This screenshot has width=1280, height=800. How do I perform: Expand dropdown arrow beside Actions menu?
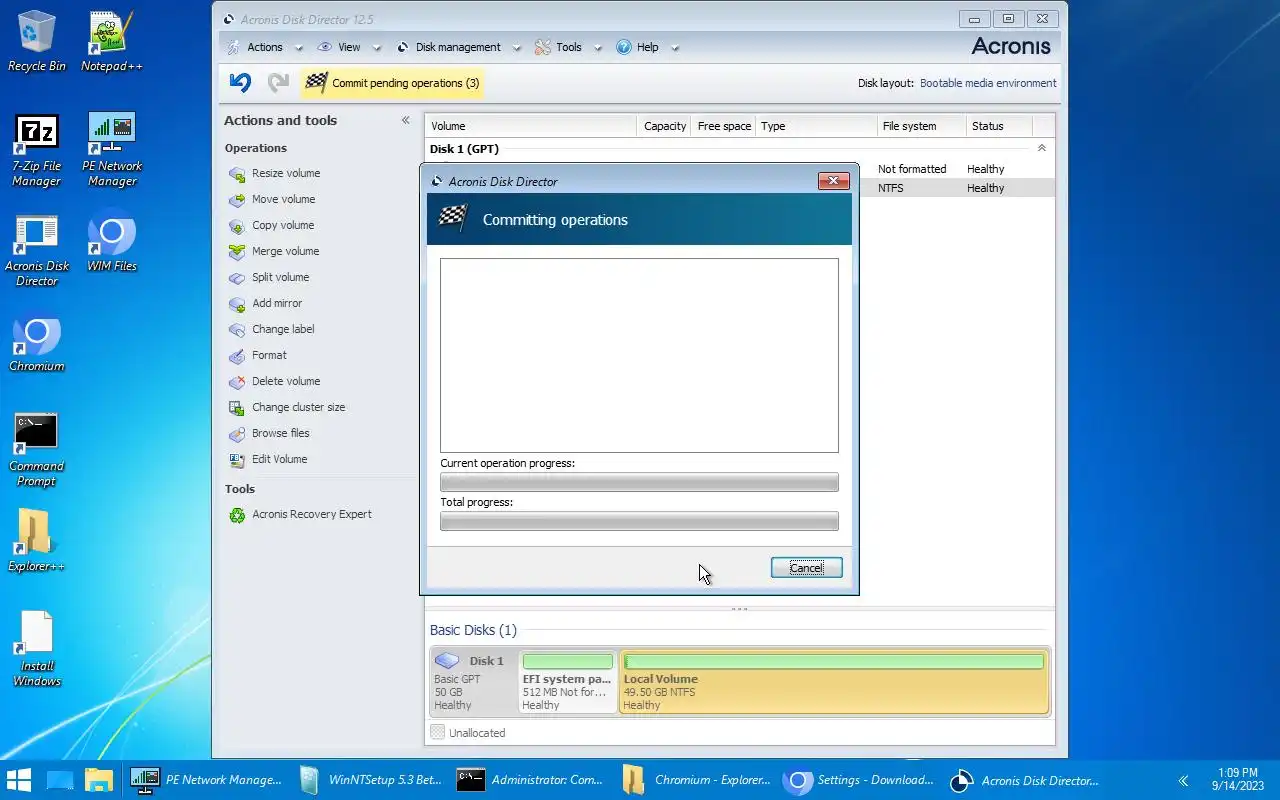coord(299,48)
